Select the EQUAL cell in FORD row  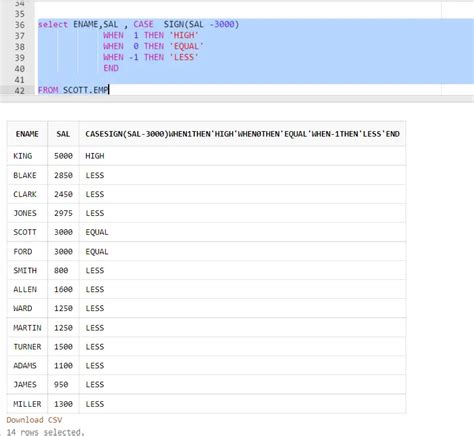pyautogui.click(x=242, y=251)
